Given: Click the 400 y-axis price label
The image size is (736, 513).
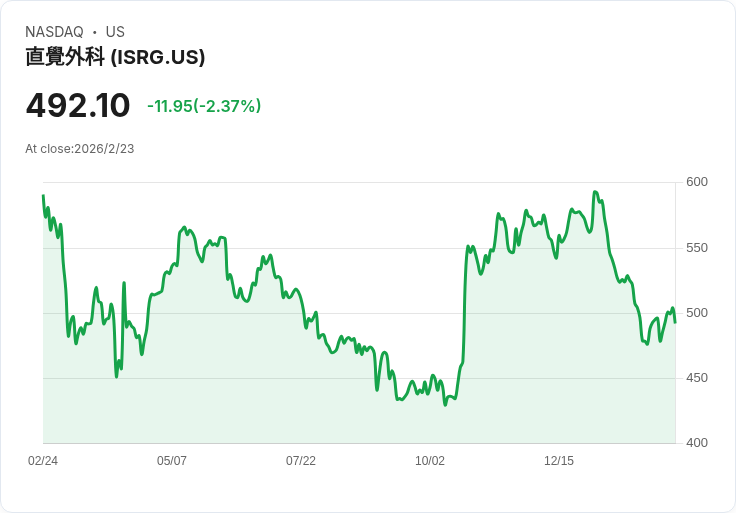Looking at the screenshot, I should point(697,443).
